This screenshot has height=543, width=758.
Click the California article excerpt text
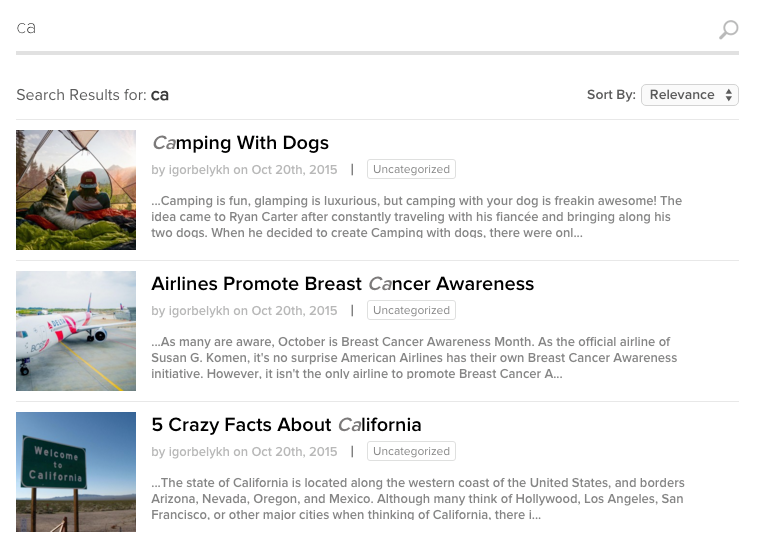418,499
